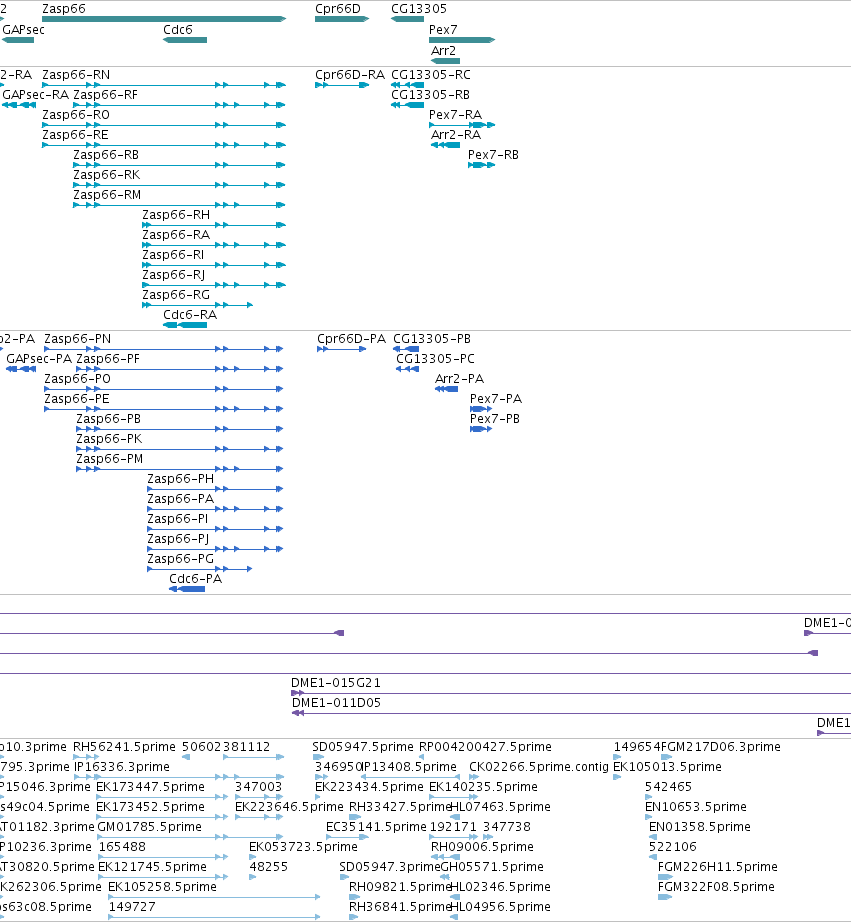
Task: Select BAC clone DME1-011D05
Action: point(336,703)
